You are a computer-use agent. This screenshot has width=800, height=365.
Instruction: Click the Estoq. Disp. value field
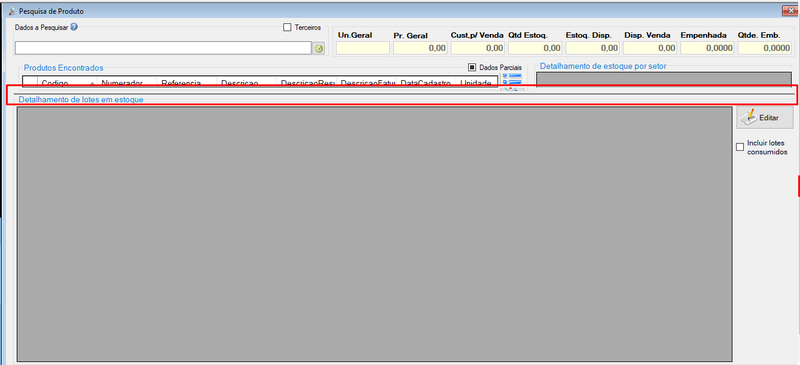pos(592,48)
